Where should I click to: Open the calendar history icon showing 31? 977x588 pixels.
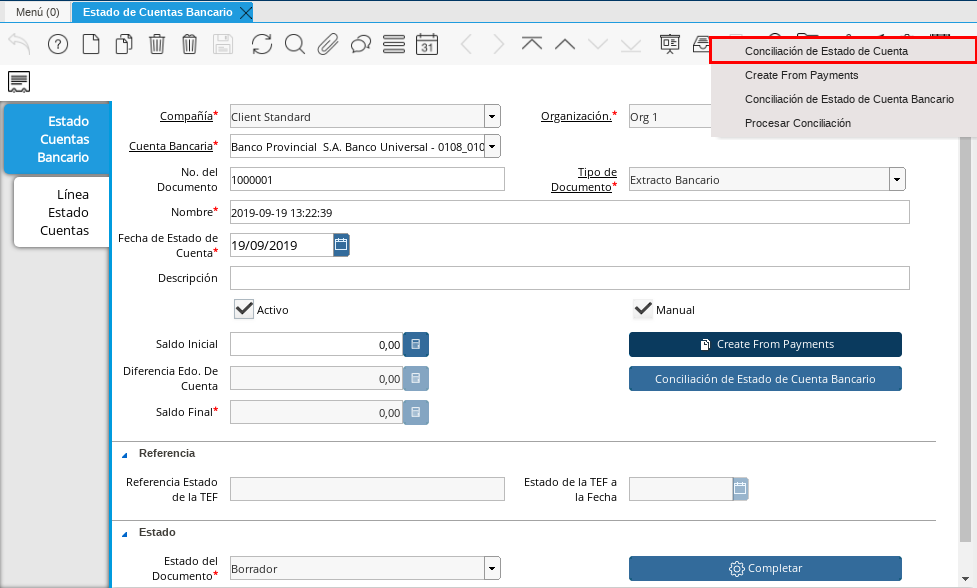pyautogui.click(x=427, y=44)
